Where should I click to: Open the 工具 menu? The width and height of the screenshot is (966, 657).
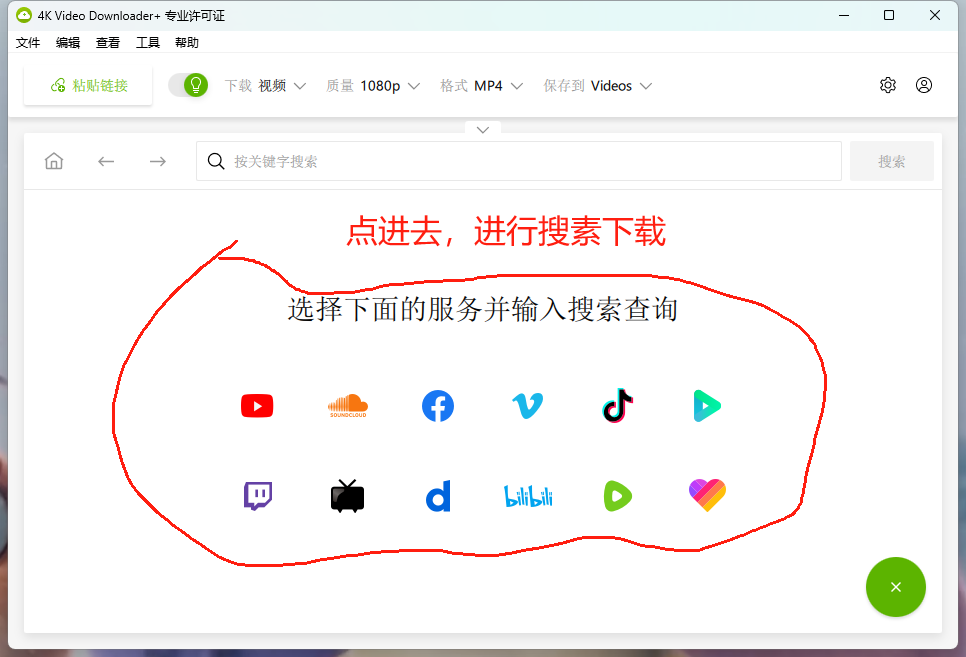148,43
